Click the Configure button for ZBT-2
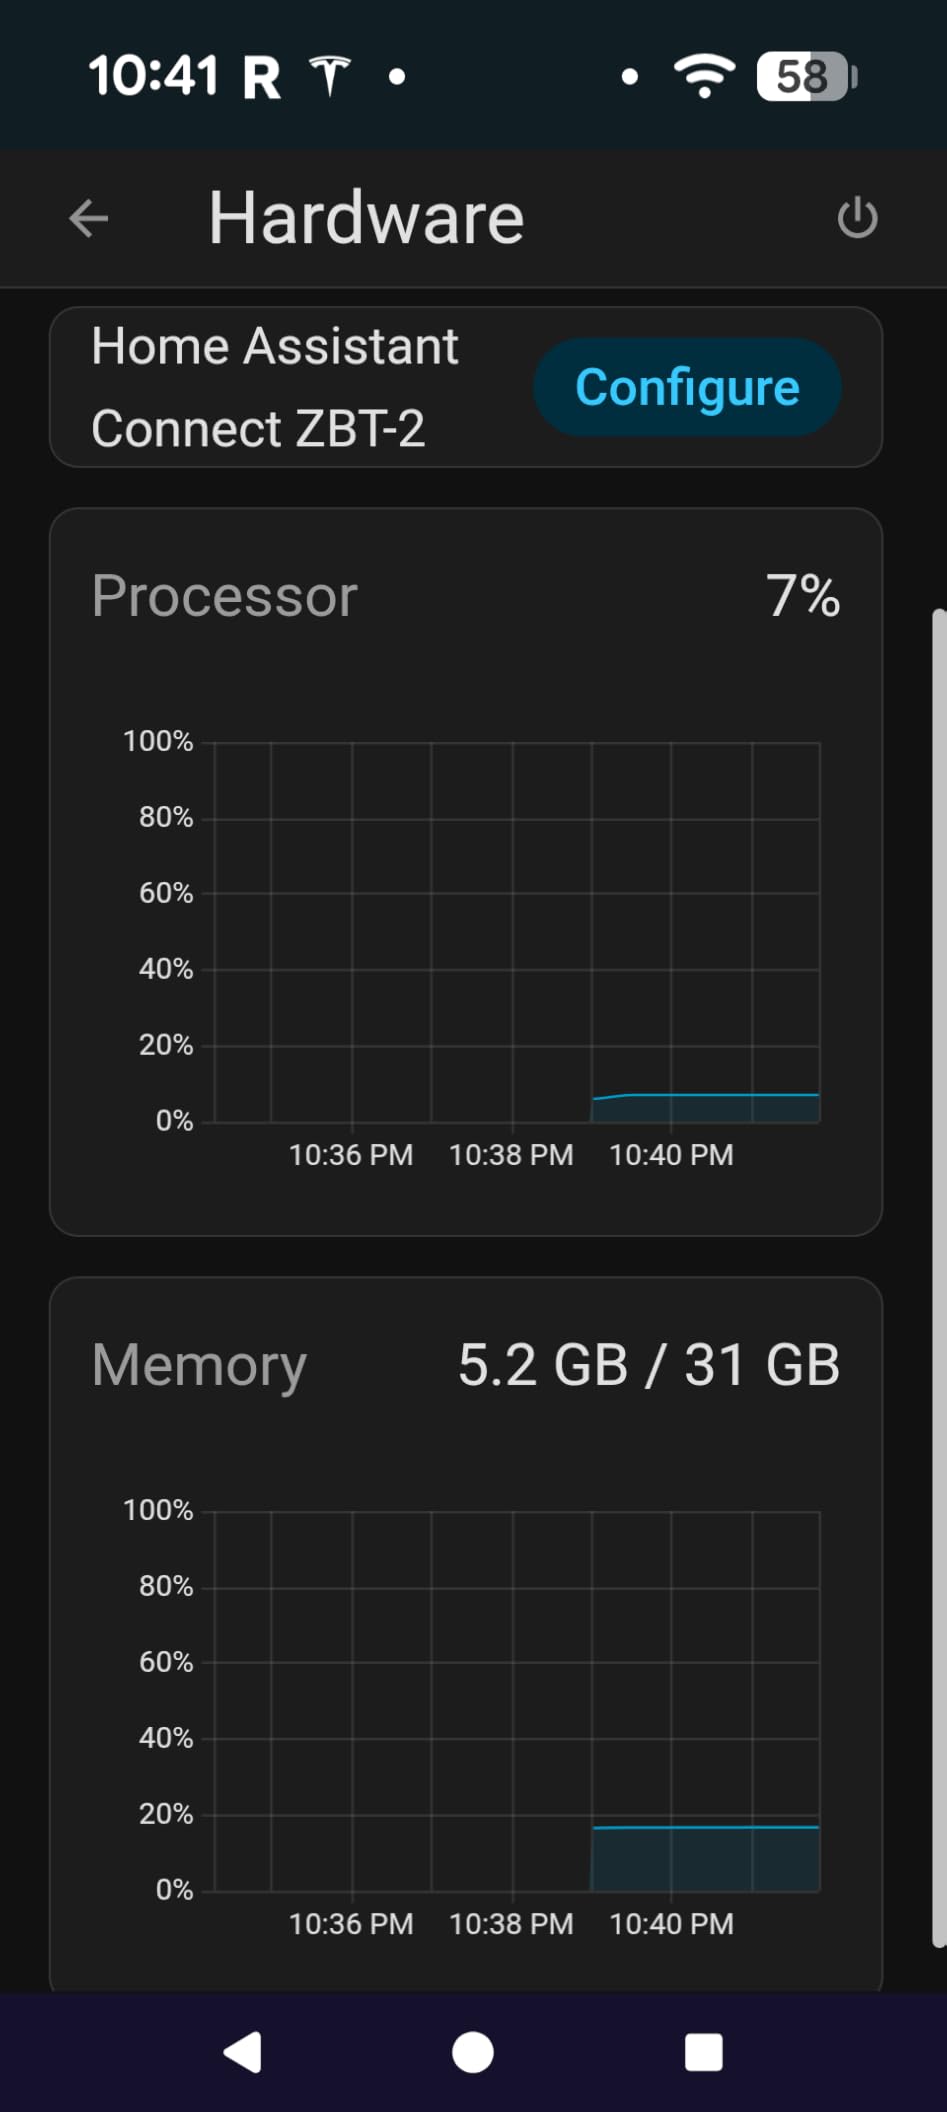Image resolution: width=947 pixels, height=2112 pixels. [687, 387]
